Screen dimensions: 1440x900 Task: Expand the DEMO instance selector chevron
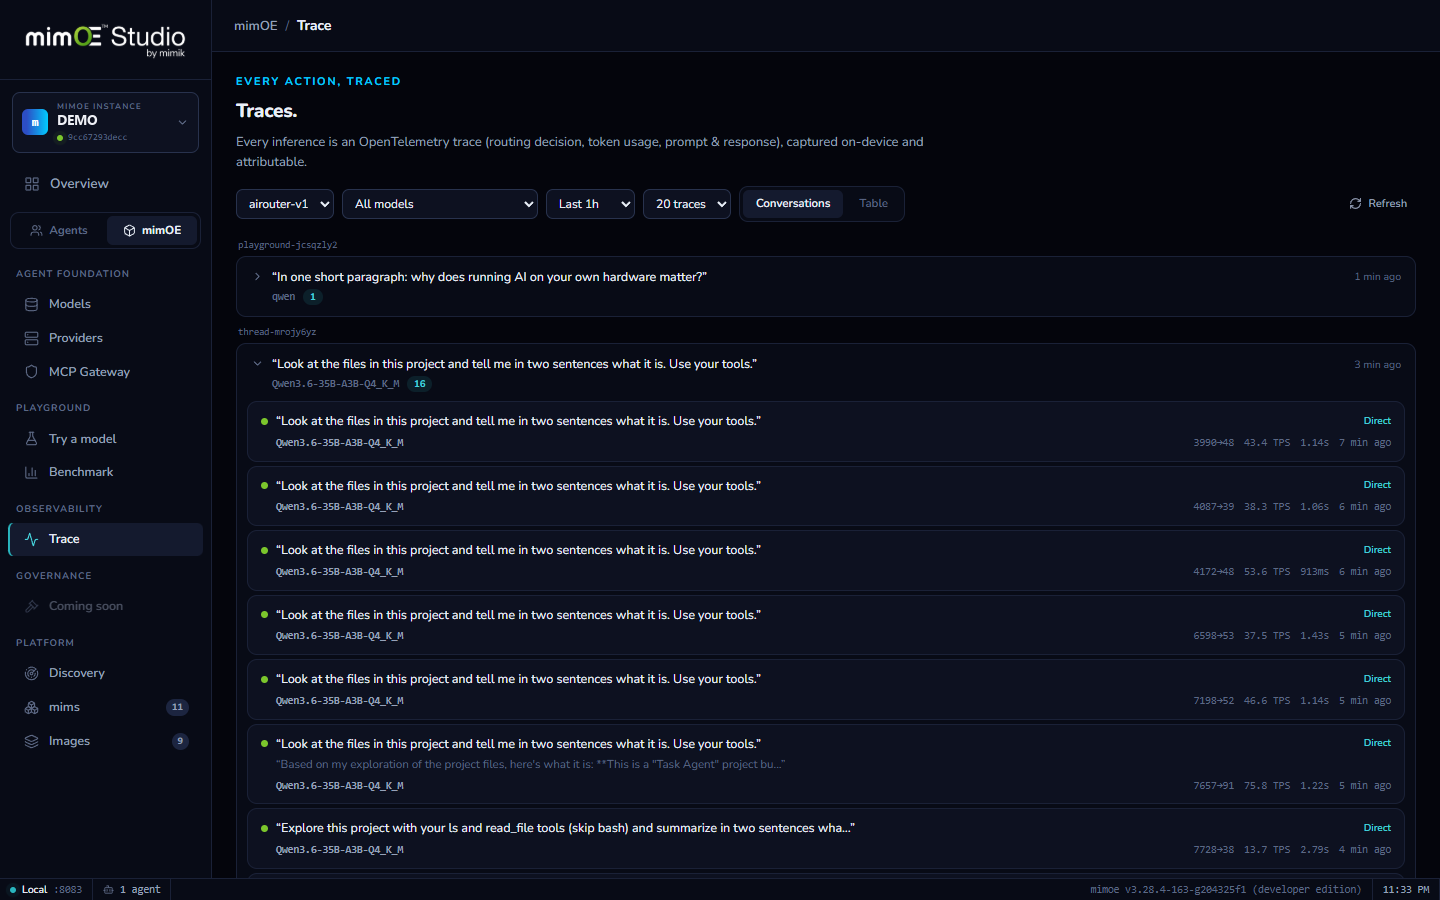(182, 122)
